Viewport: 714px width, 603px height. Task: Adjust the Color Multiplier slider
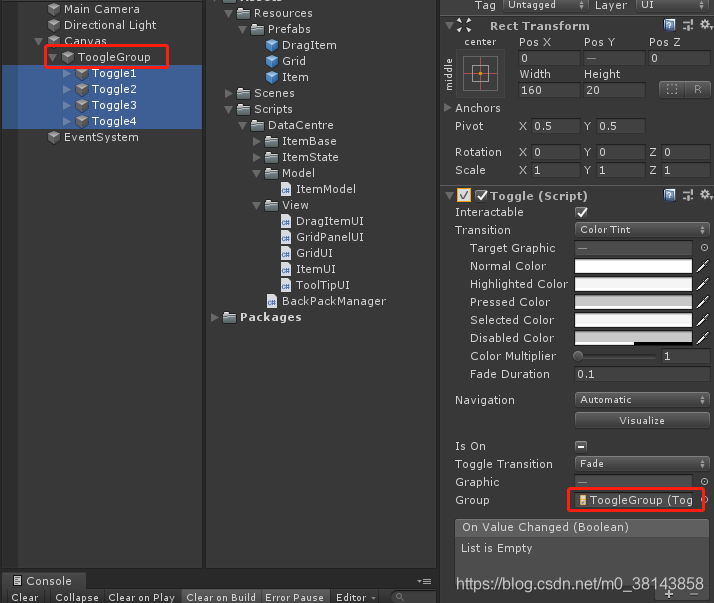(615, 356)
